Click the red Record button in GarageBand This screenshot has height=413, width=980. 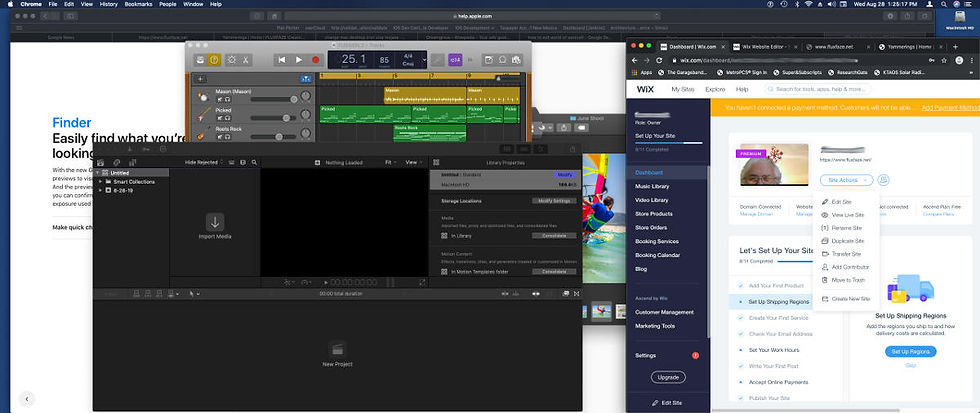click(x=316, y=60)
